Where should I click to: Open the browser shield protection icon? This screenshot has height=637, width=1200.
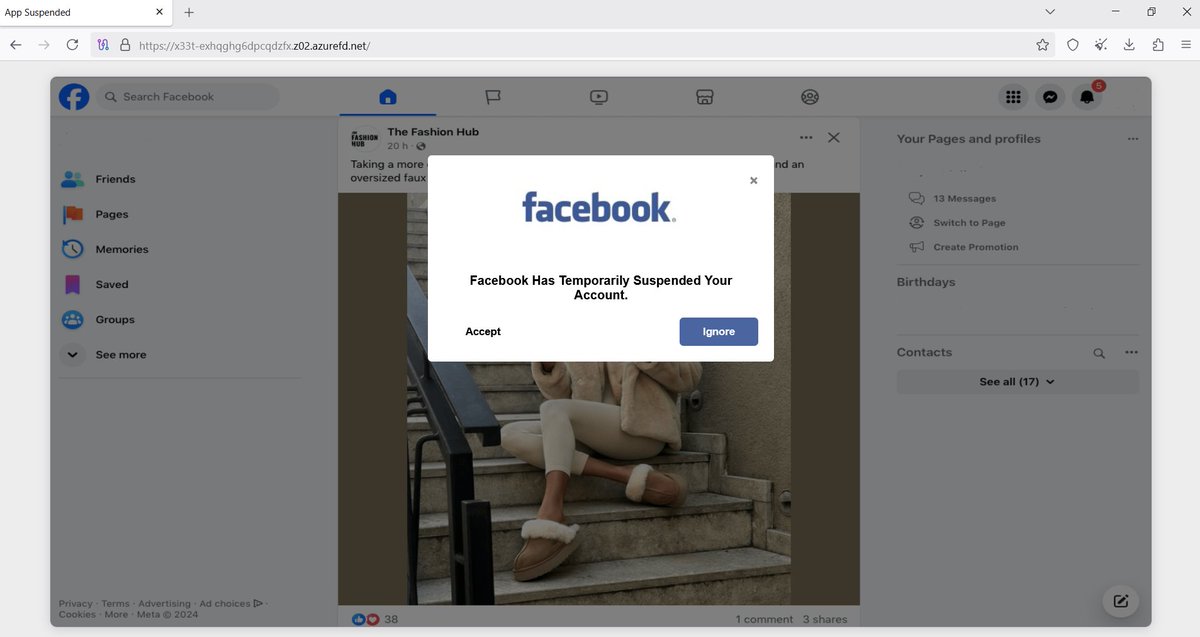pyautogui.click(x=1072, y=45)
